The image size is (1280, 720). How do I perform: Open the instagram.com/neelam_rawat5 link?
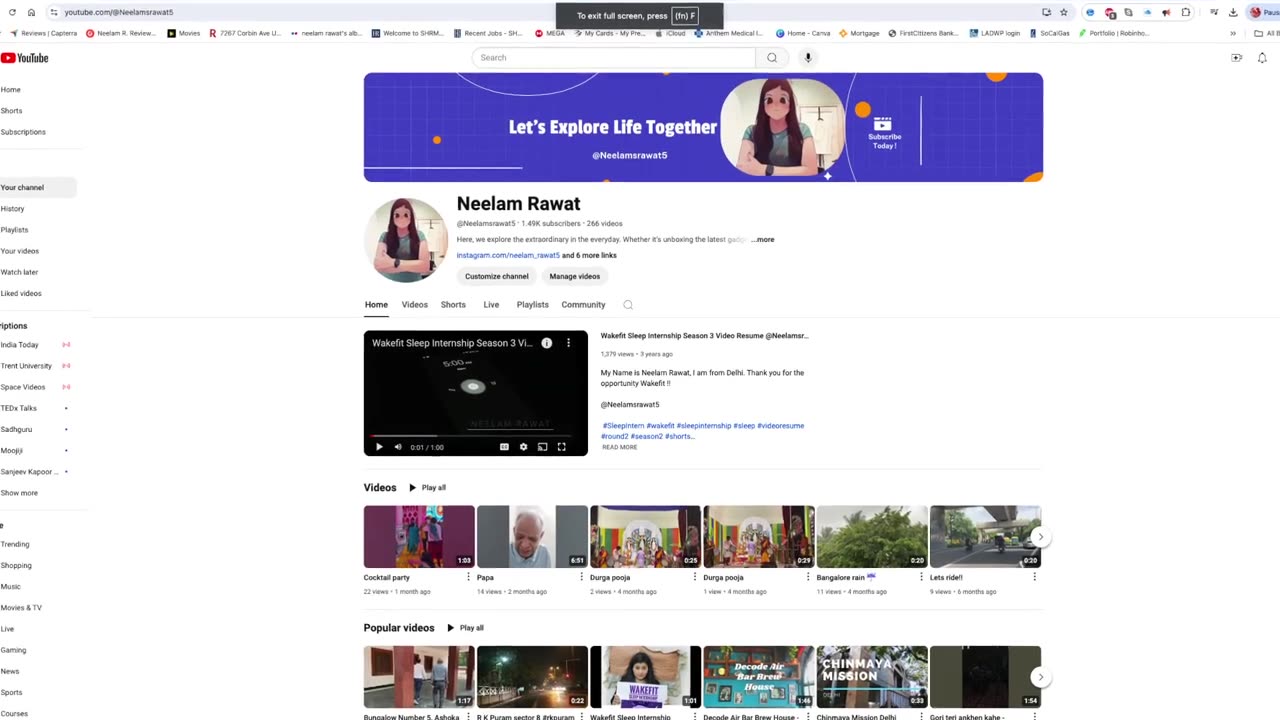pos(508,256)
